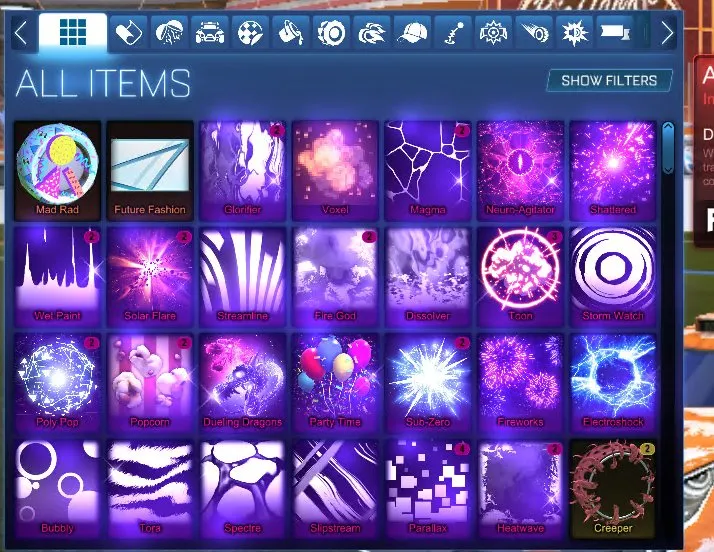Select the Glorifier goal explosion

[x=243, y=171]
